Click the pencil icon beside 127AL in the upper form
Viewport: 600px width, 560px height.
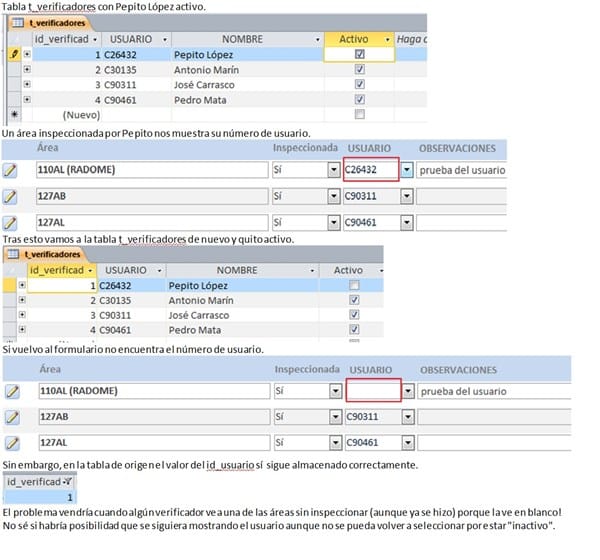coord(10,223)
